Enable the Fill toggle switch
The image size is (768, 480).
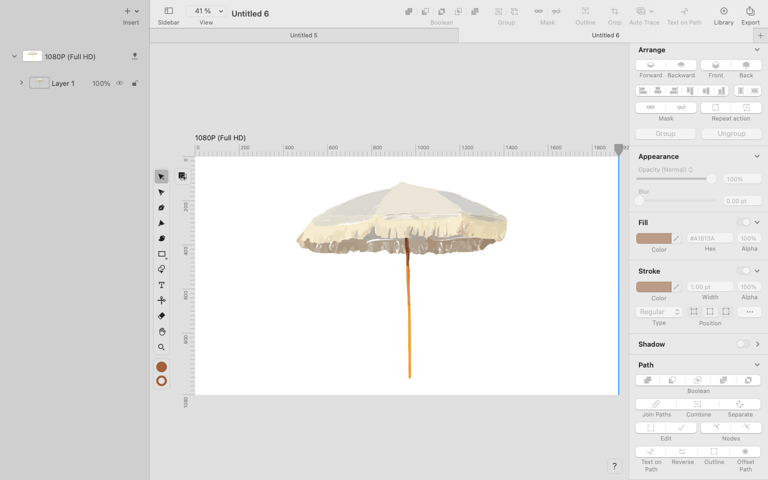pyautogui.click(x=743, y=222)
